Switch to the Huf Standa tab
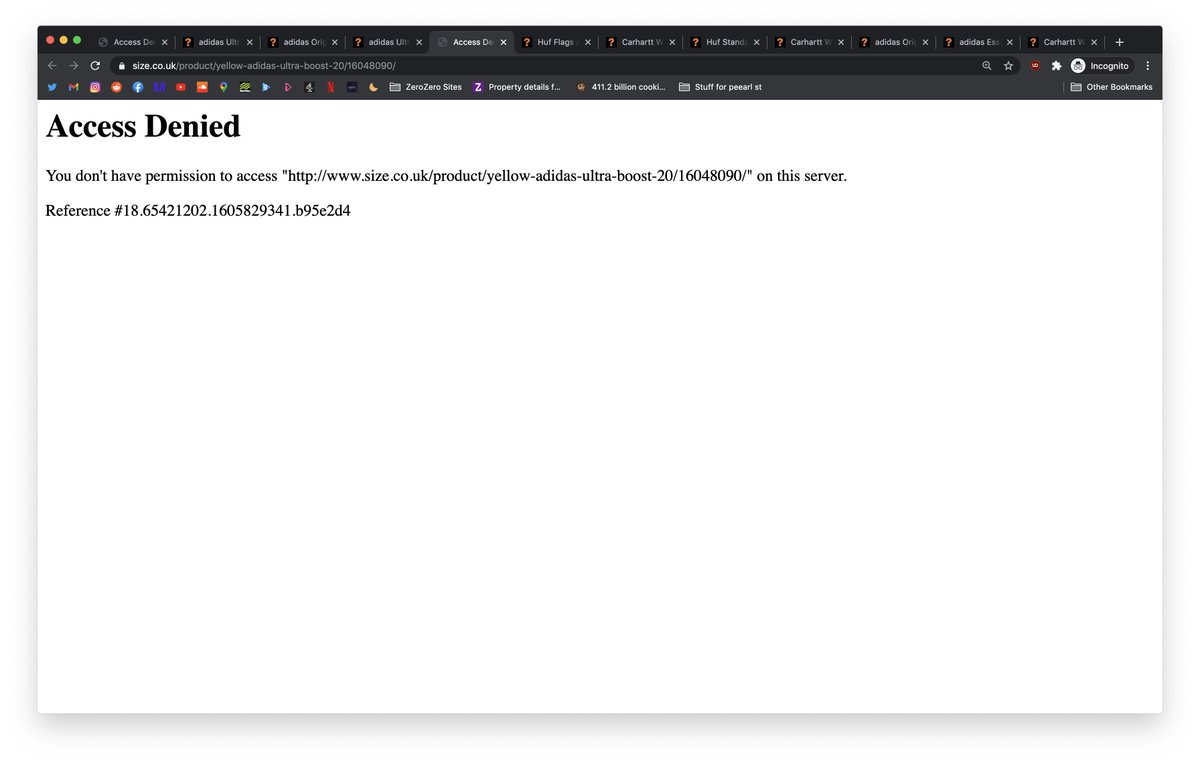The width and height of the screenshot is (1200, 763). point(726,42)
